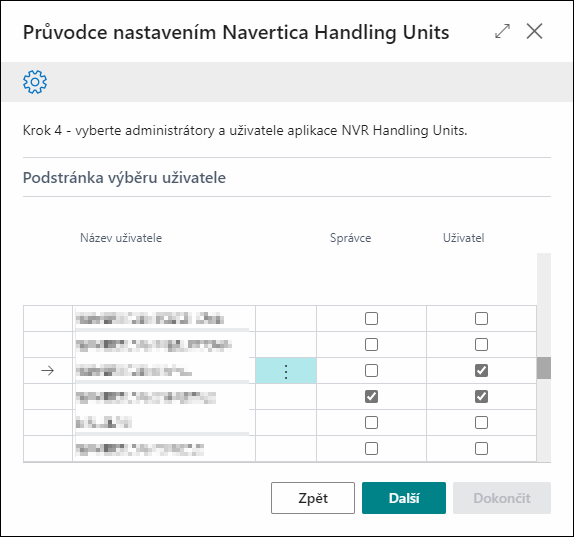Screen dimensions: 574x537
Task: Uncheck Uživatel in the selected arrow row
Action: [x=481, y=370]
